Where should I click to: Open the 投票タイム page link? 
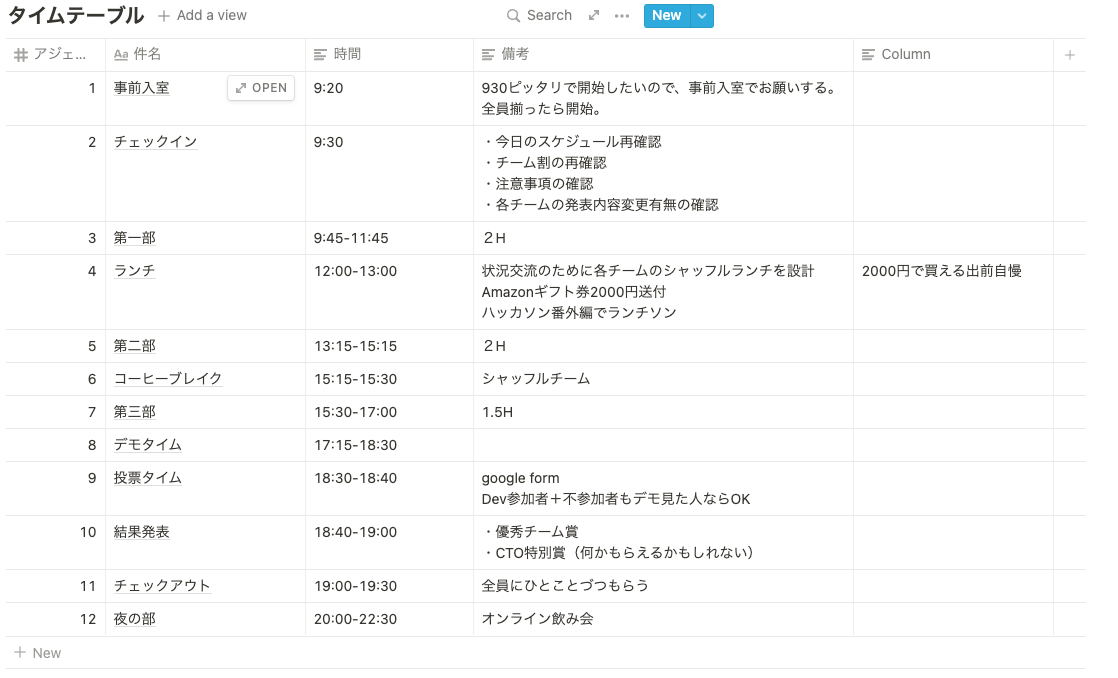point(148,478)
